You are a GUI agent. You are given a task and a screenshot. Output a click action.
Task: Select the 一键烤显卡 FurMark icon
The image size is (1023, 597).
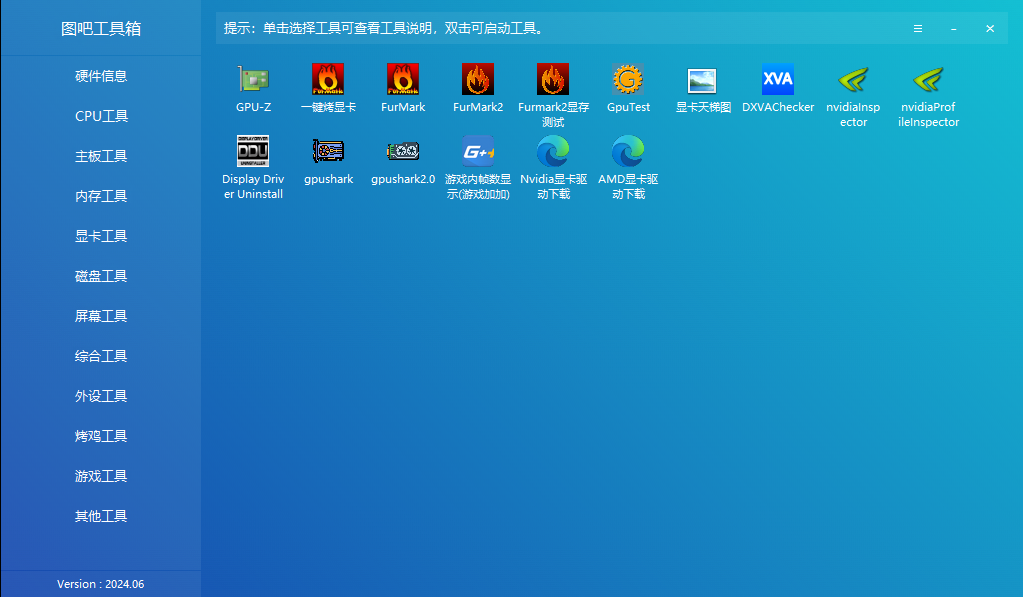pyautogui.click(x=328, y=80)
